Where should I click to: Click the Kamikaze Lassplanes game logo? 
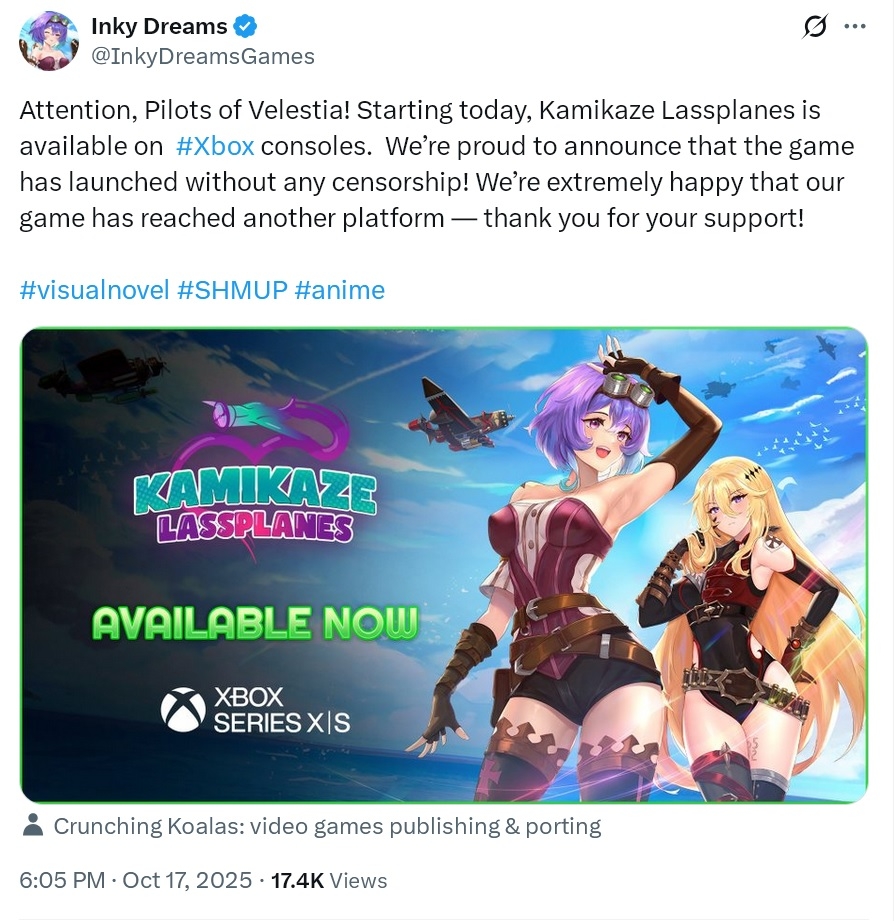tap(254, 477)
